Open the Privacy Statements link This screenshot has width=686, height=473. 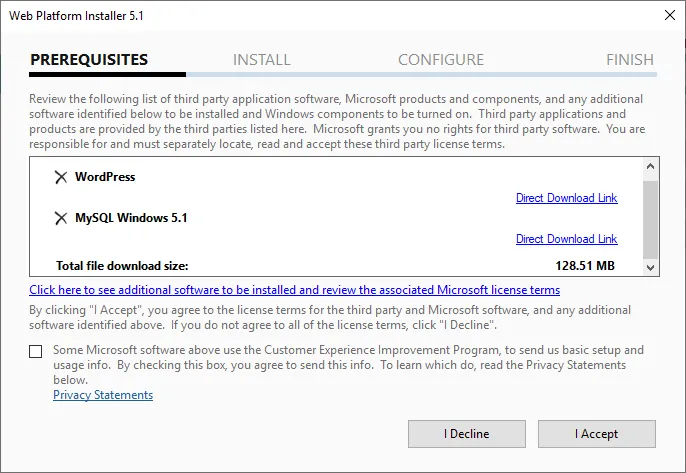click(x=103, y=395)
